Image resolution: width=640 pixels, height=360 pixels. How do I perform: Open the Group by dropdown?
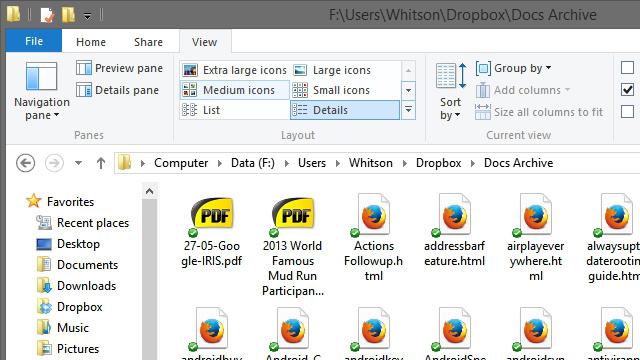point(513,68)
